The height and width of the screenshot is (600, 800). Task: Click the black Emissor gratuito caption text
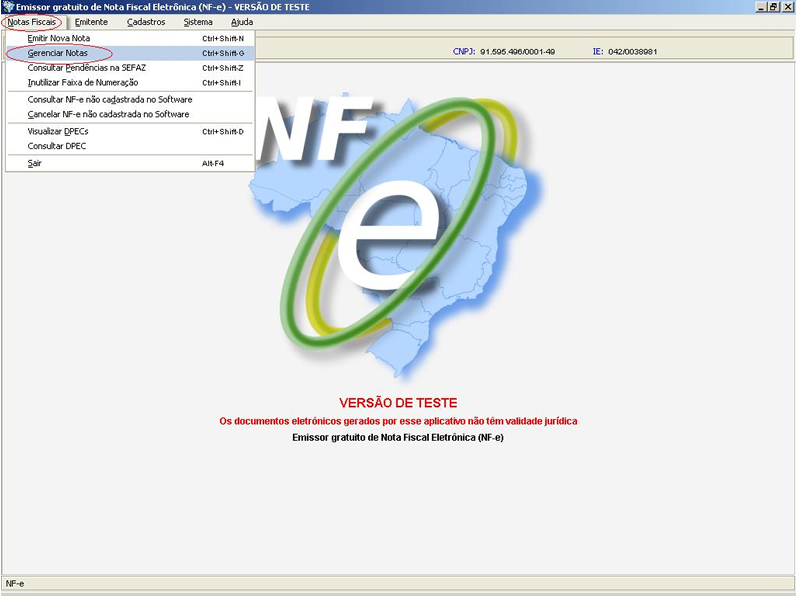[398, 438]
